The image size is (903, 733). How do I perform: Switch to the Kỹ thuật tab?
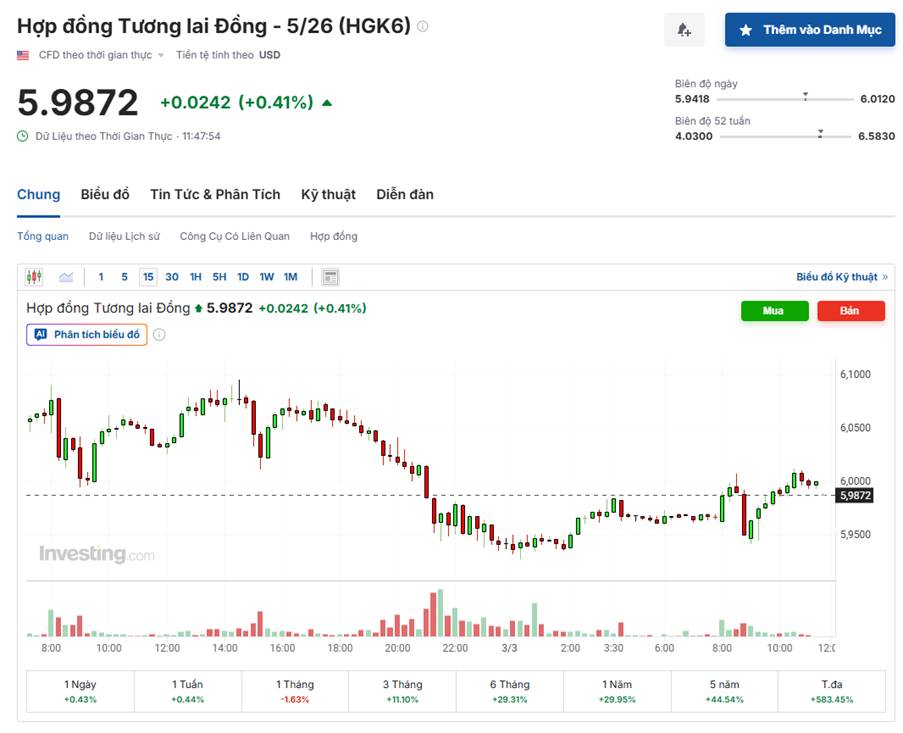328,194
